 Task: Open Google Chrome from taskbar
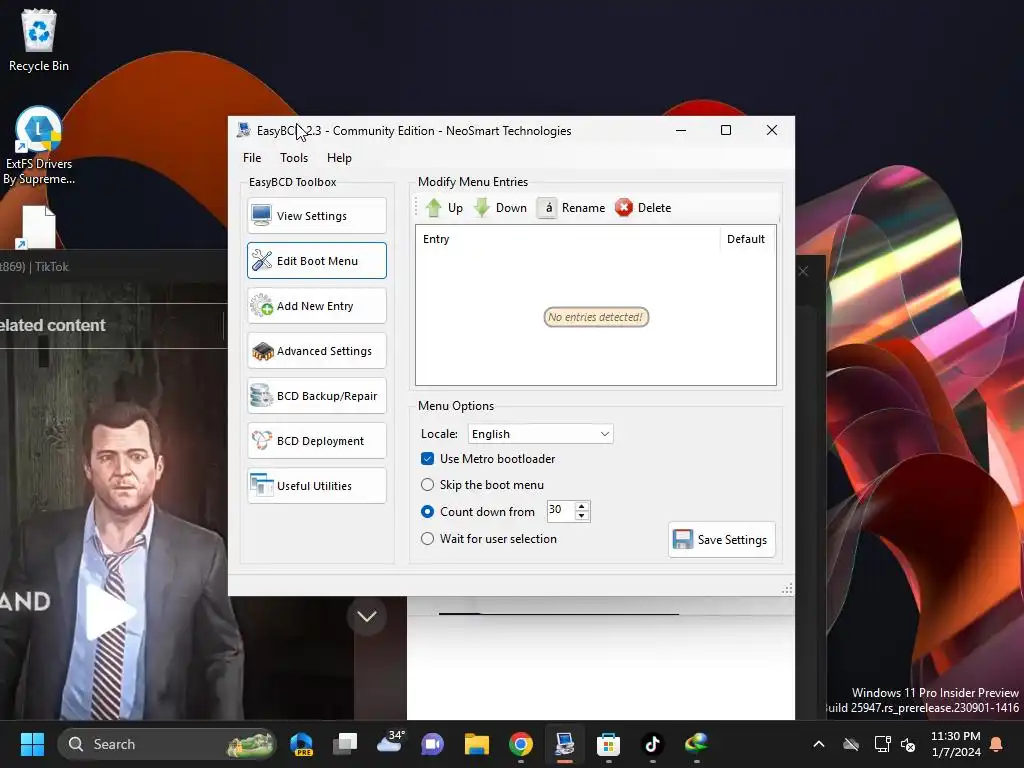pyautogui.click(x=520, y=744)
